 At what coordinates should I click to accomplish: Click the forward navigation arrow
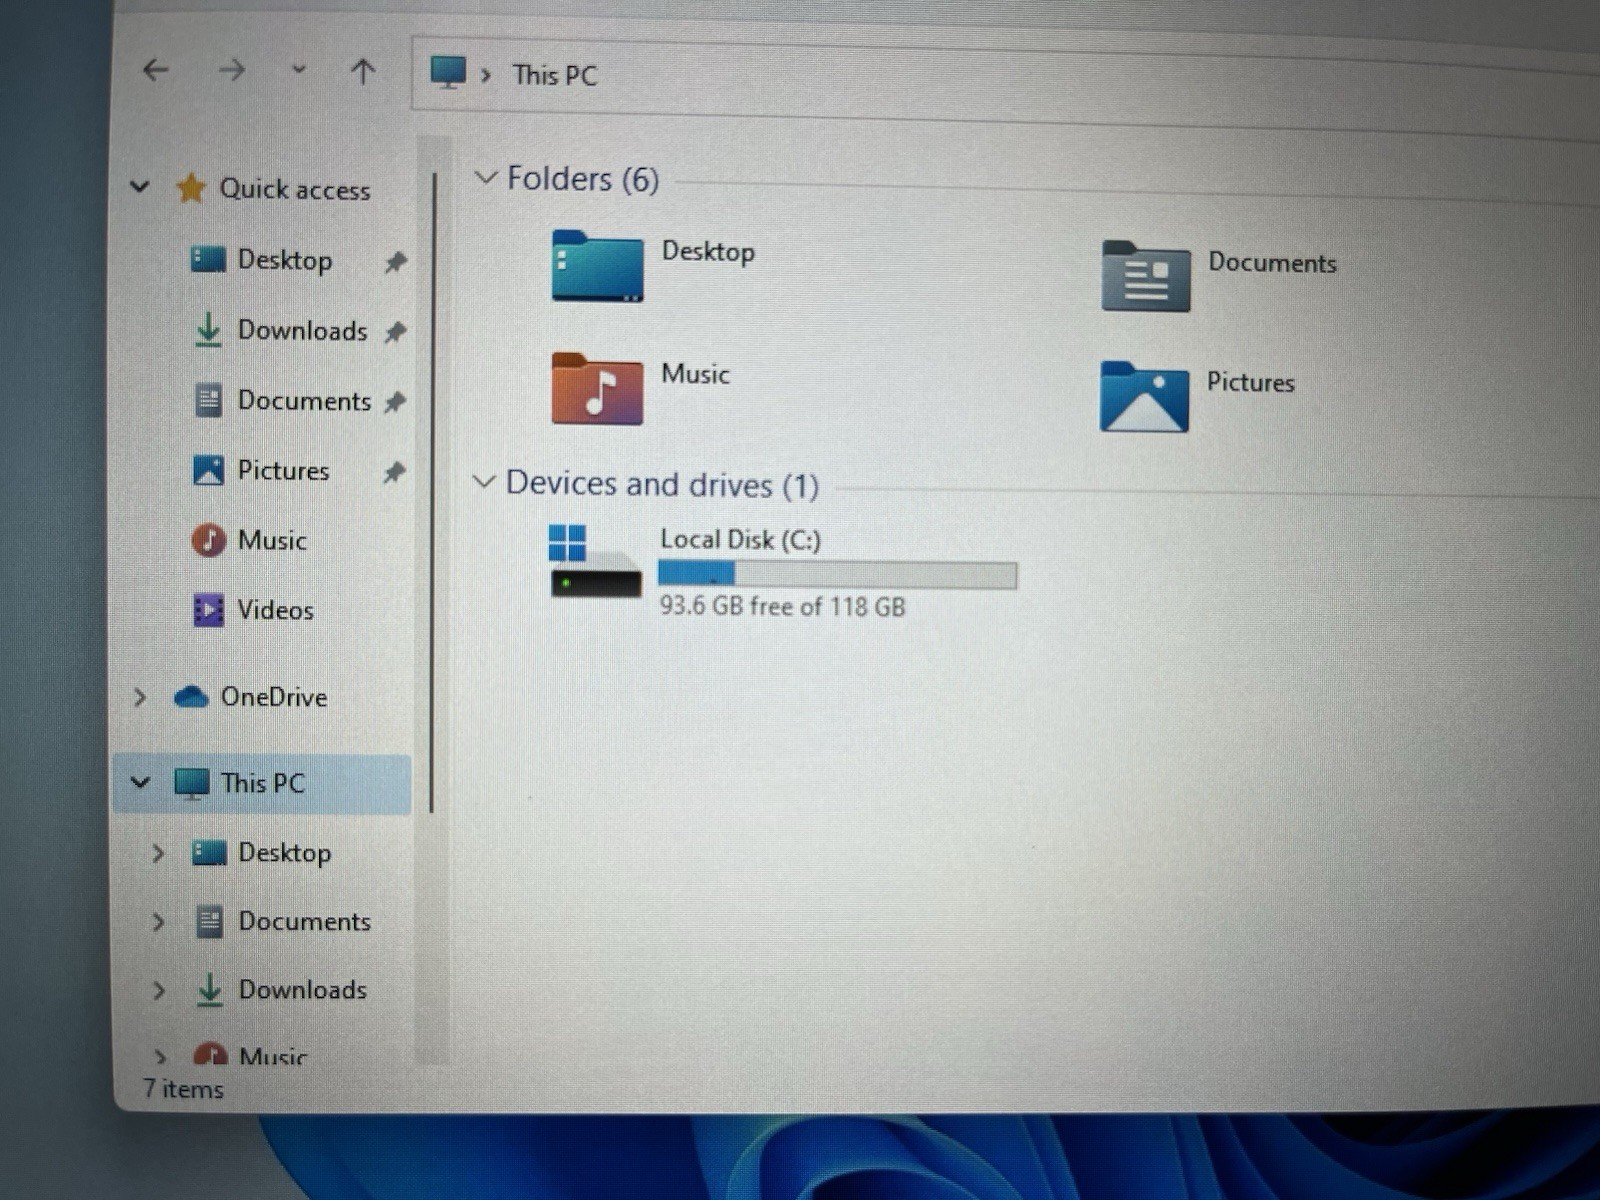pos(231,70)
